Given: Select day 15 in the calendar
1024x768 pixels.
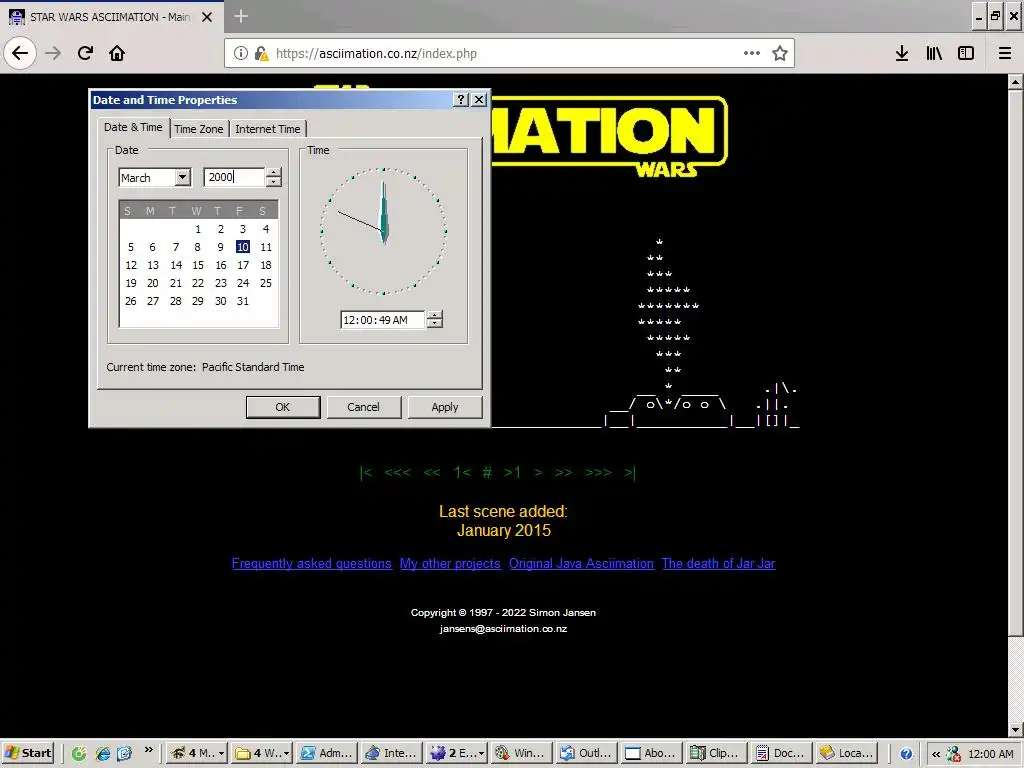Looking at the screenshot, I should [x=198, y=265].
